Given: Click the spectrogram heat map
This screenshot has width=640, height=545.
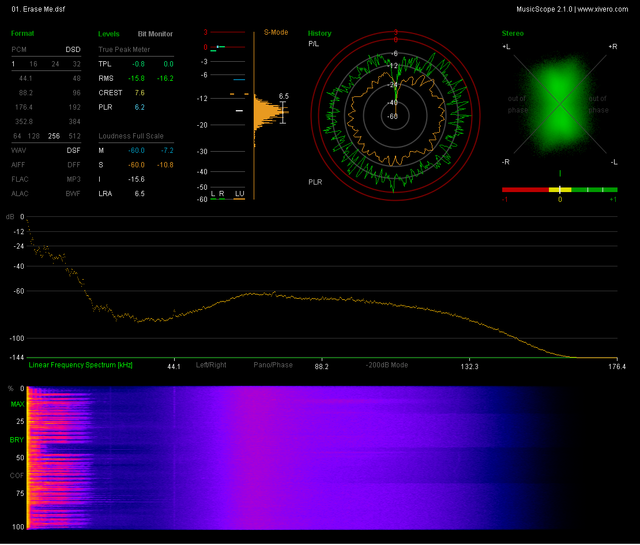Looking at the screenshot, I should coord(322,458).
